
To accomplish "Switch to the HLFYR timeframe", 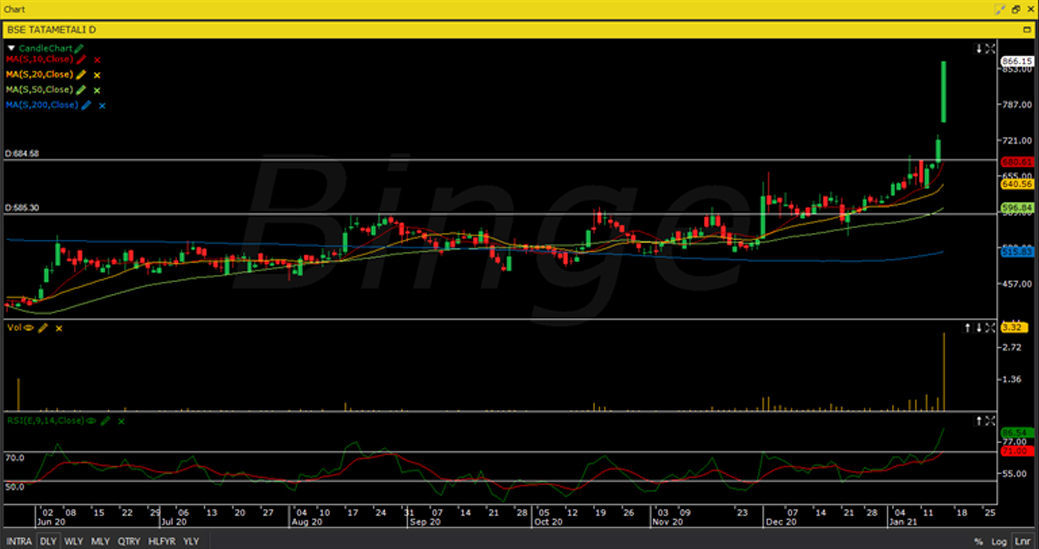I will [x=162, y=541].
